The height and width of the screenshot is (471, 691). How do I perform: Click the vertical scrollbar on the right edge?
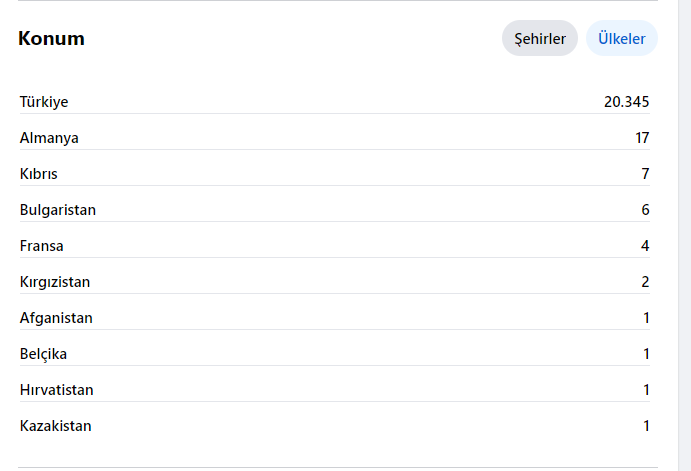[684, 235]
